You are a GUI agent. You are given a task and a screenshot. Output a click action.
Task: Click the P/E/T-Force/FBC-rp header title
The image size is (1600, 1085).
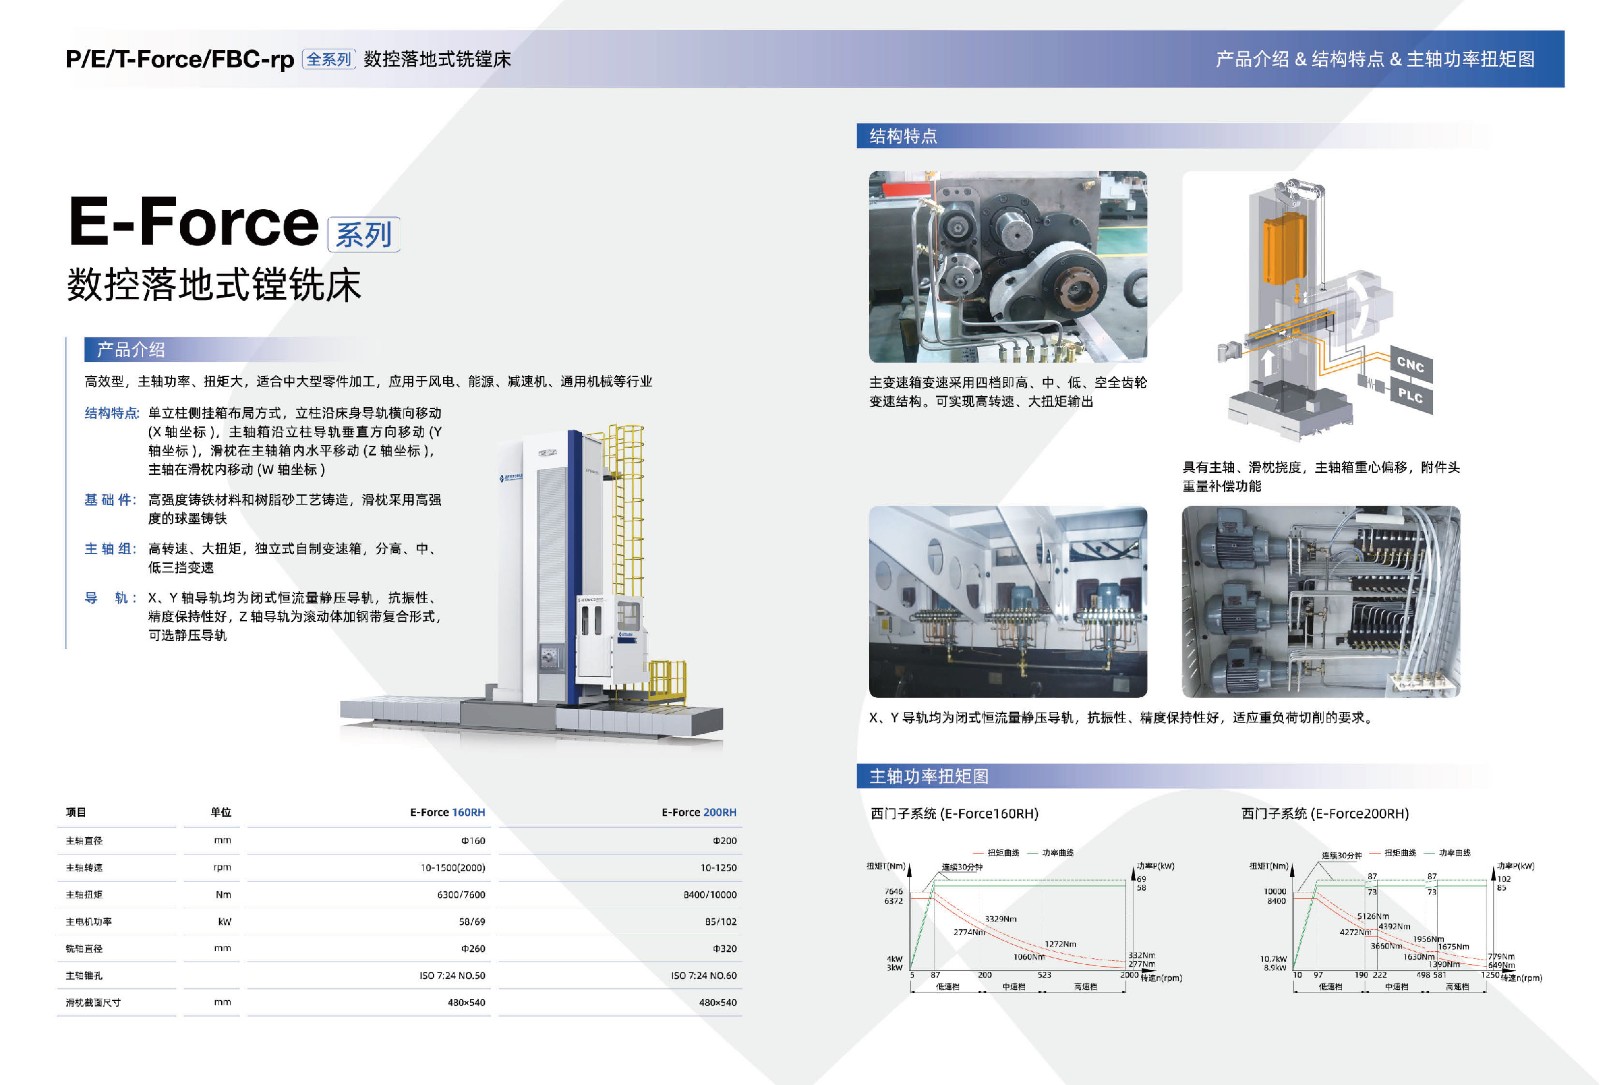point(180,60)
